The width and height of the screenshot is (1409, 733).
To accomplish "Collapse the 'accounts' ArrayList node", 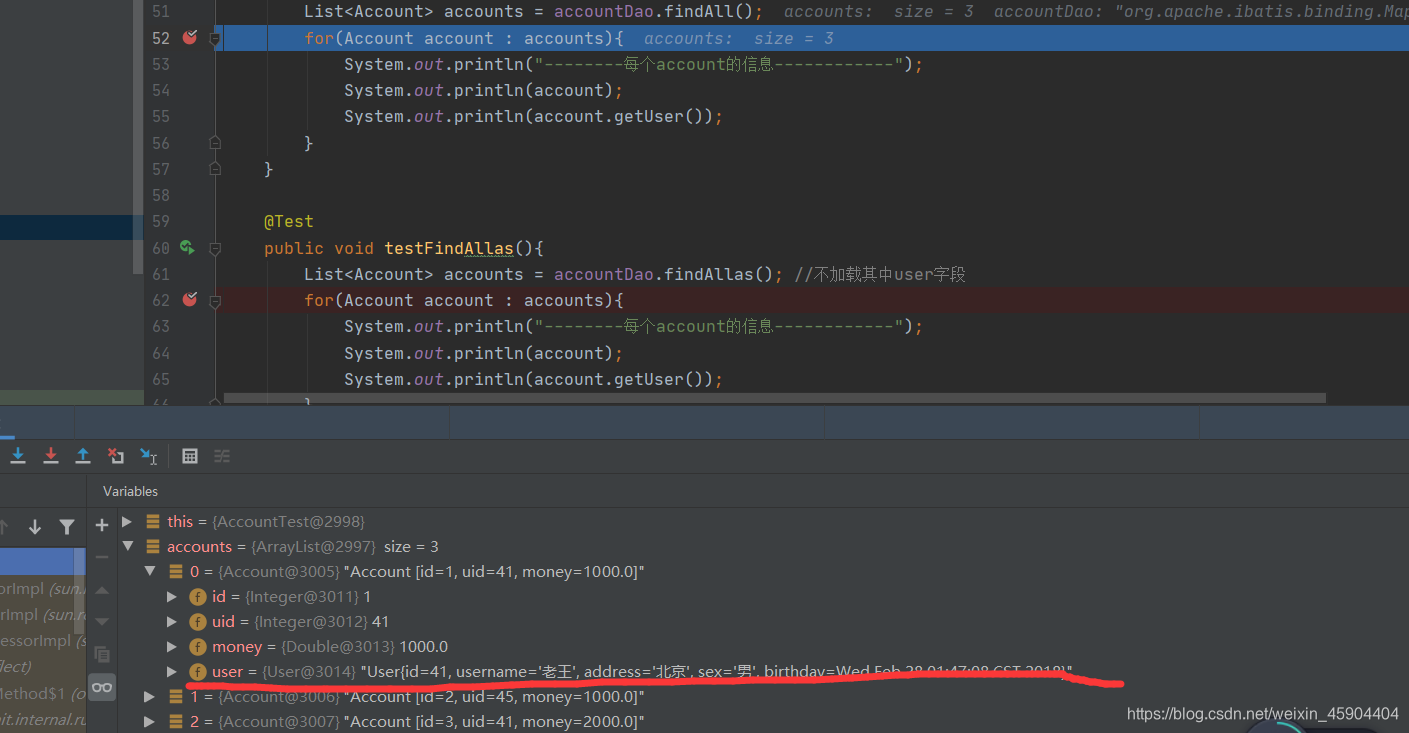I will 127,546.
